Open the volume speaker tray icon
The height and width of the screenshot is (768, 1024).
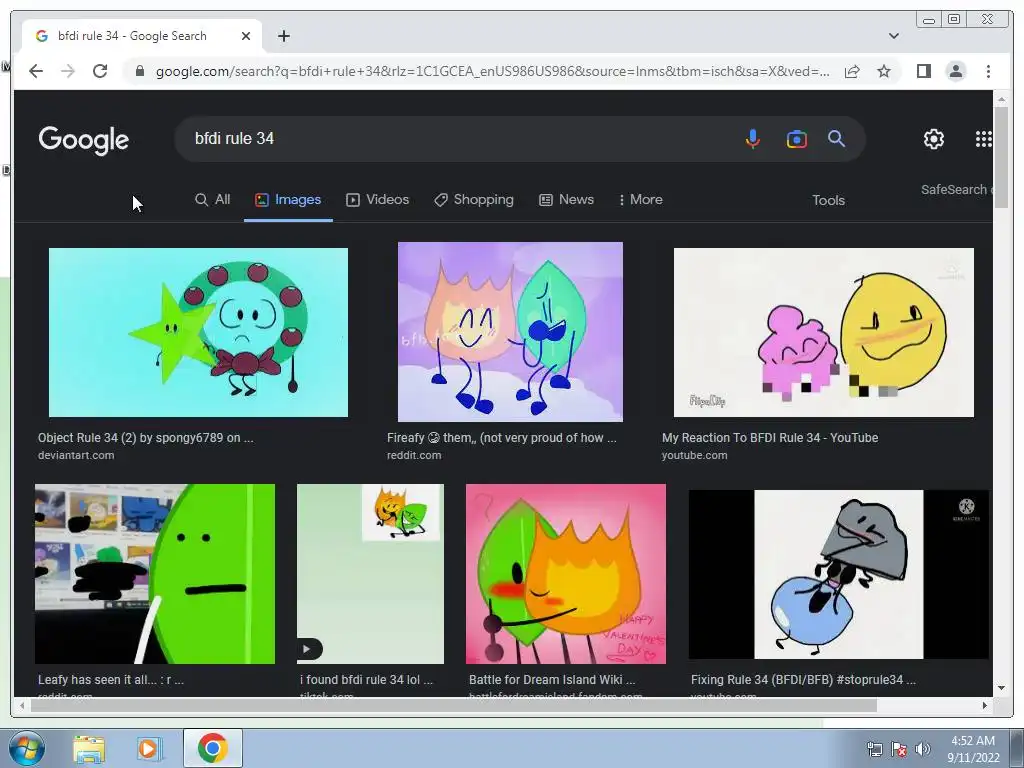click(x=923, y=749)
